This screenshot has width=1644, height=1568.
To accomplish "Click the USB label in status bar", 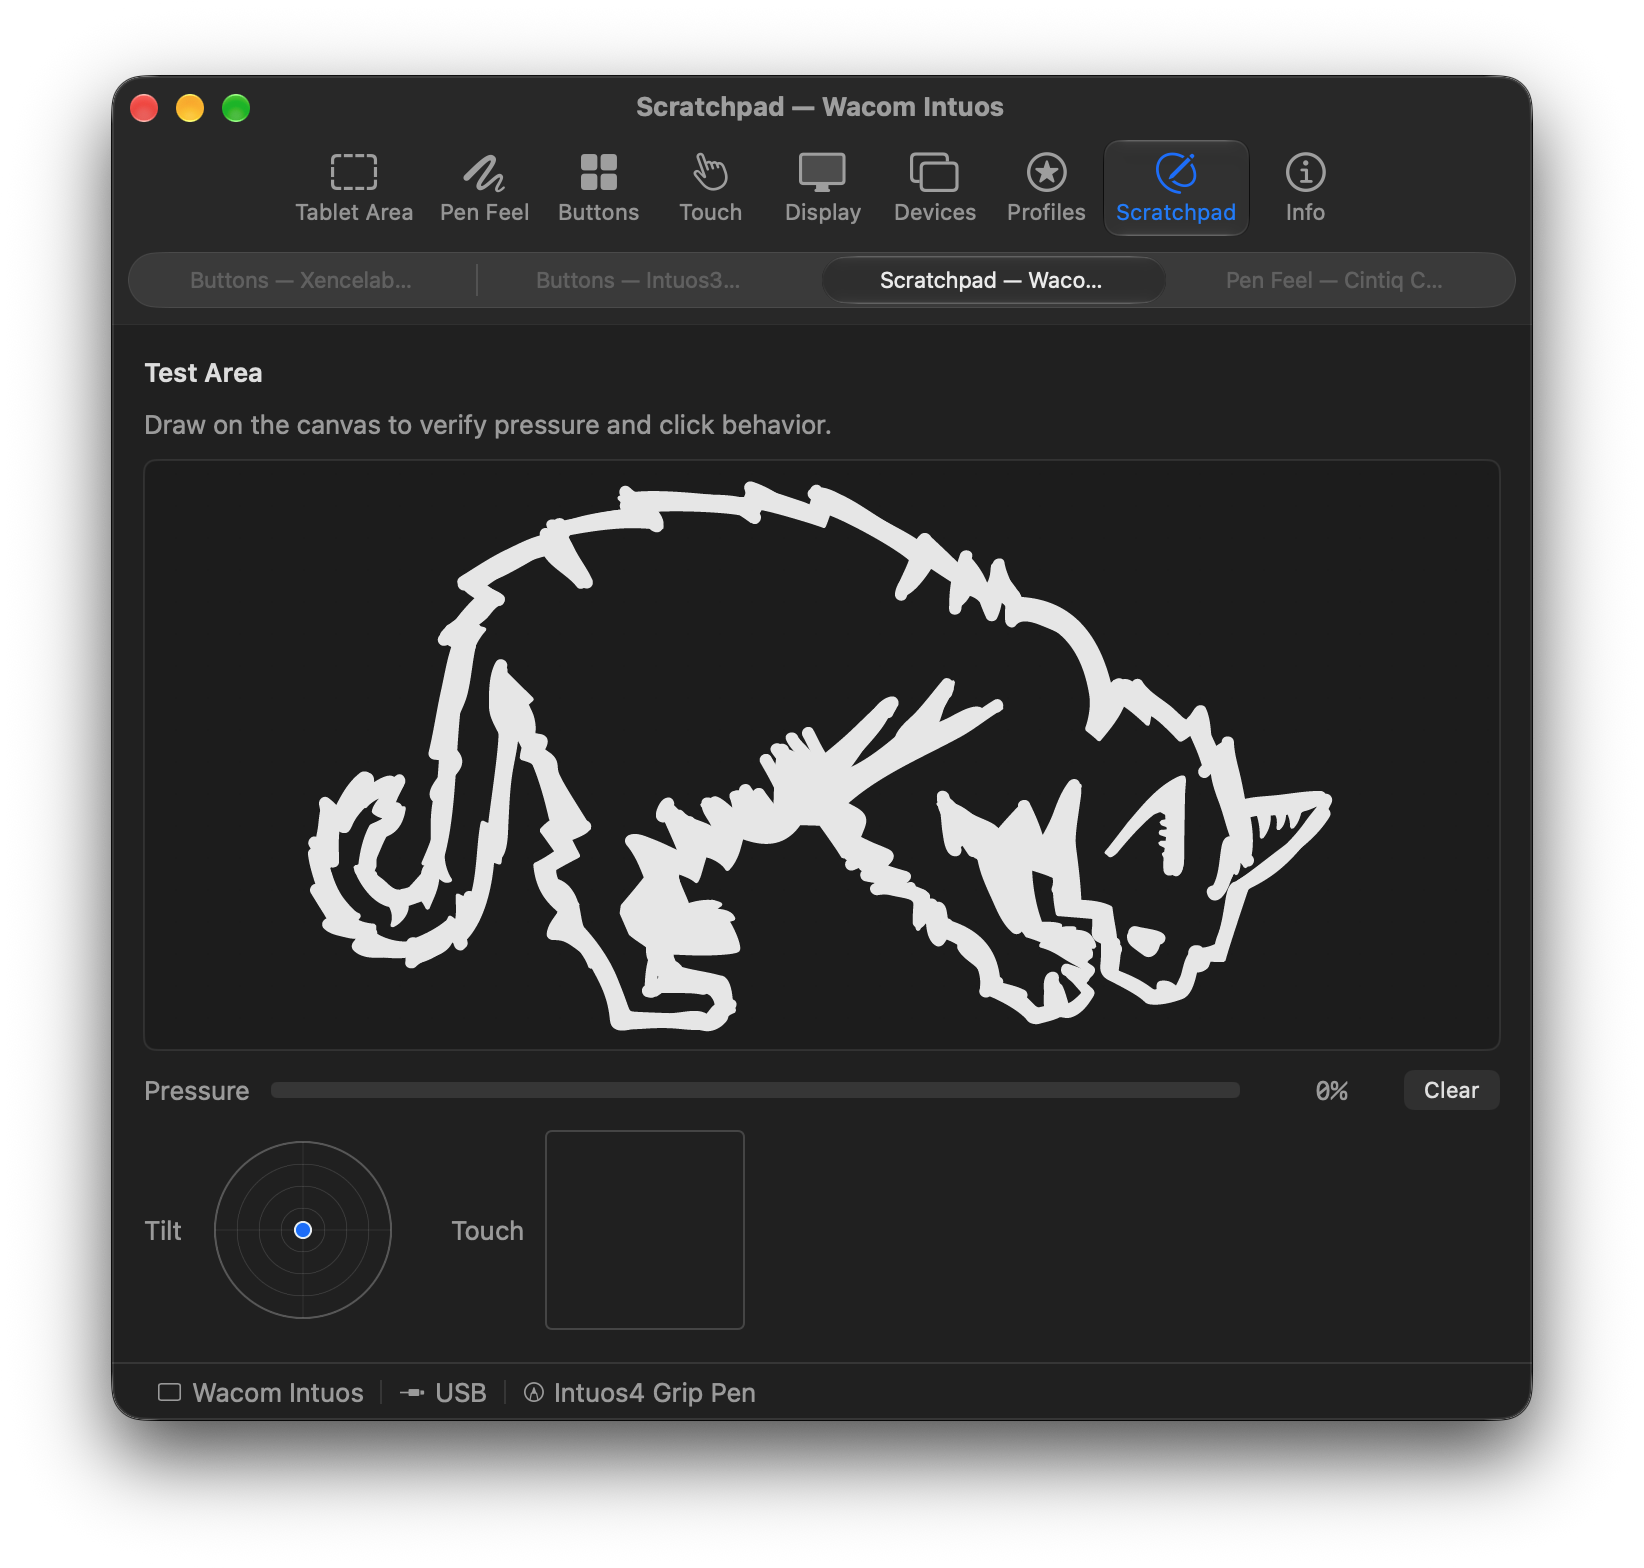I will pyautogui.click(x=461, y=1392).
